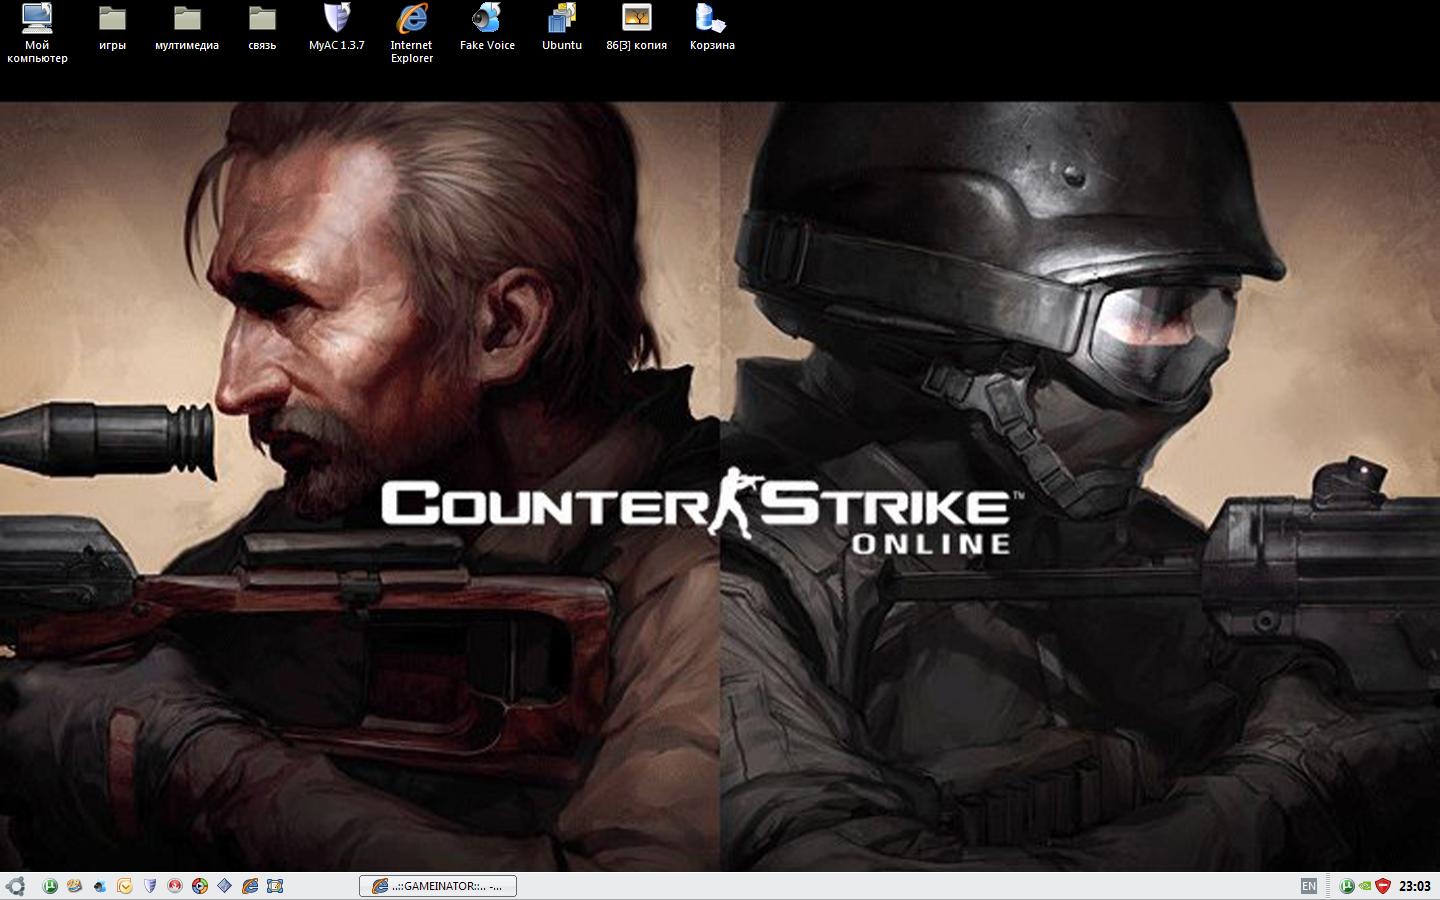1440x900 pixels.
Task: Click the 23:03 taskbar clock
Action: pos(1415,886)
